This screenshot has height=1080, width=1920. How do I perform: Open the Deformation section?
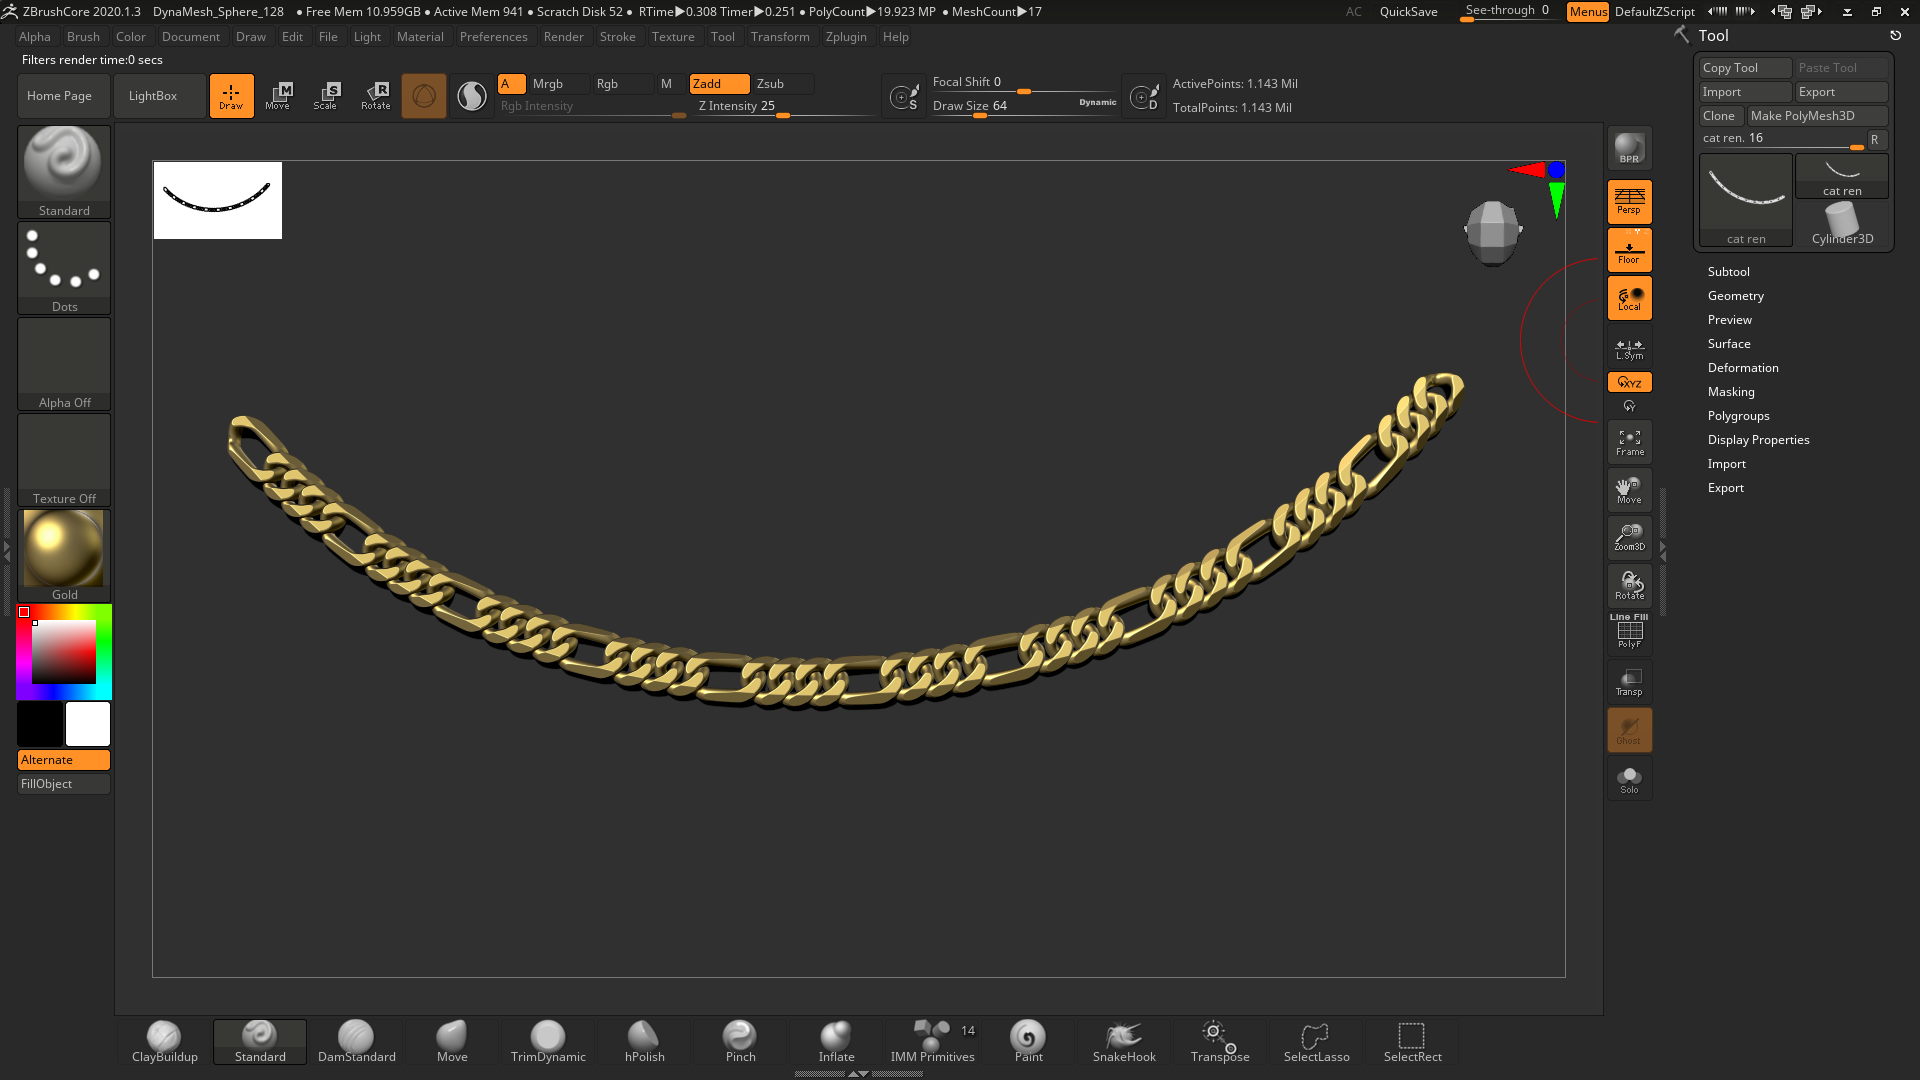pos(1742,368)
